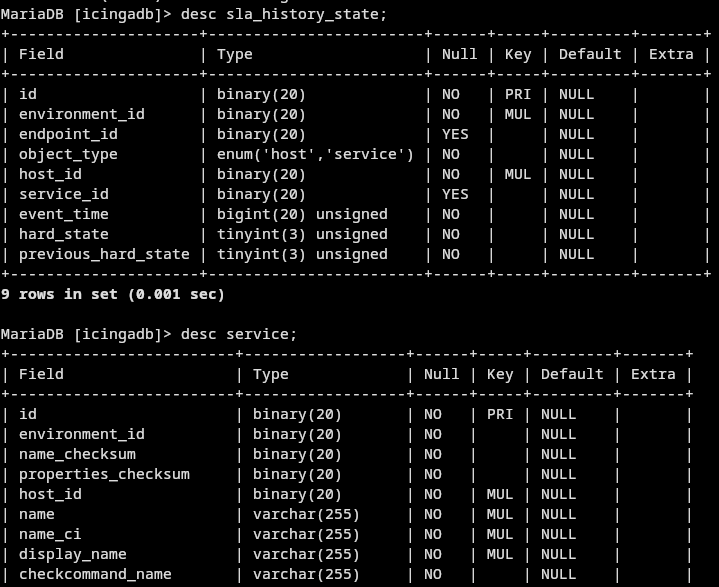This screenshot has width=719, height=587.
Task: Click the 'desc service;' command text
Action: (238, 334)
